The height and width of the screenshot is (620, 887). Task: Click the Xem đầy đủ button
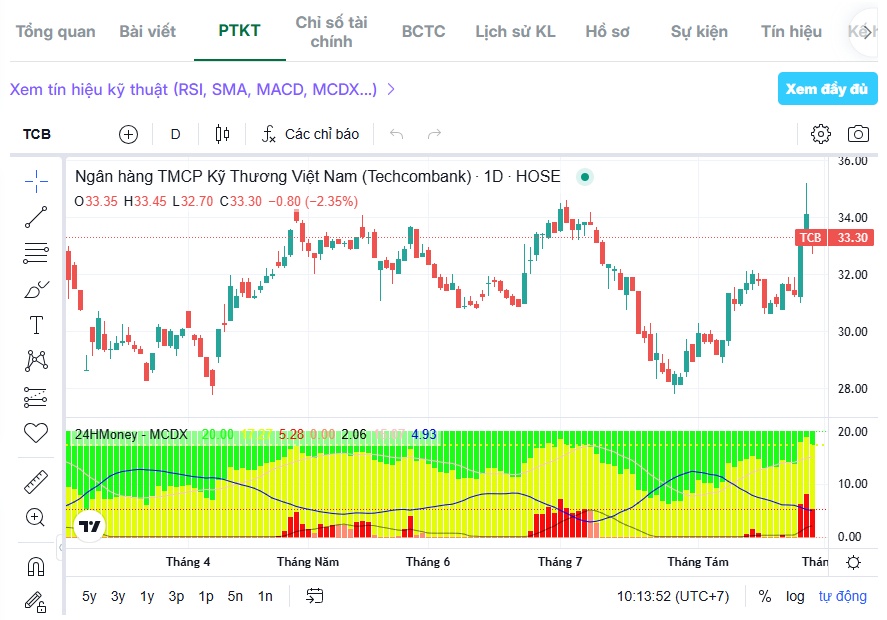click(x=827, y=89)
